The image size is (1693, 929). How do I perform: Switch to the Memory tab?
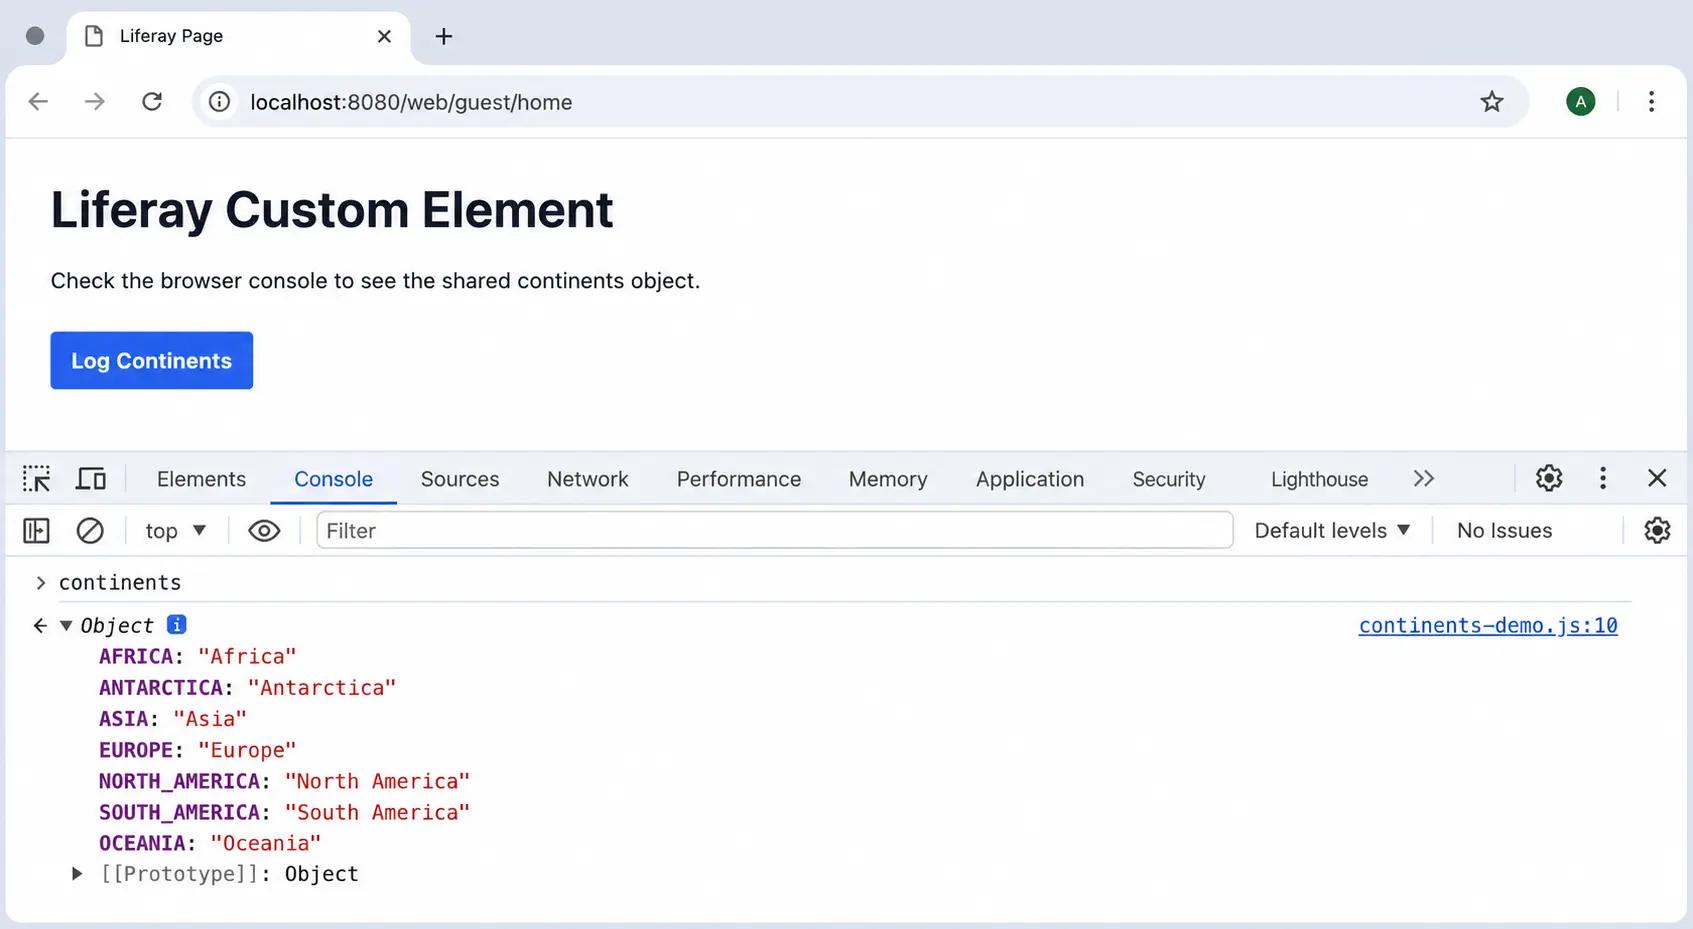tap(888, 479)
